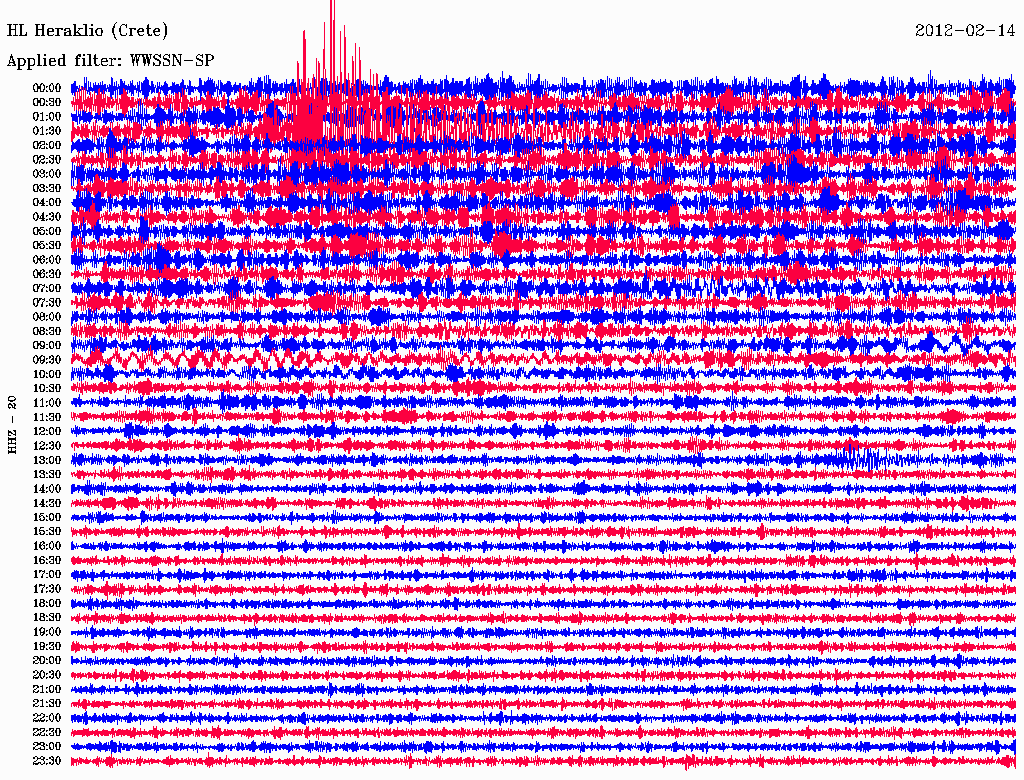Click the '00:30' time label
Viewport: 1024px width, 780px height.
click(47, 103)
